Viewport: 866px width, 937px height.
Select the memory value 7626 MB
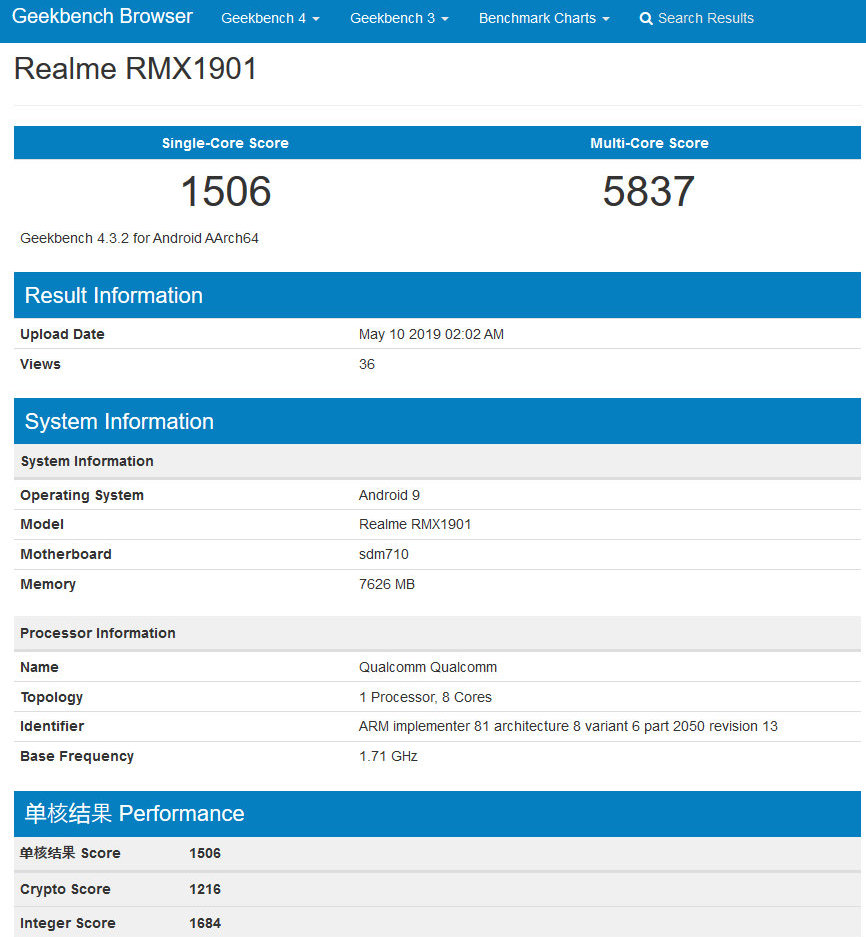click(387, 584)
